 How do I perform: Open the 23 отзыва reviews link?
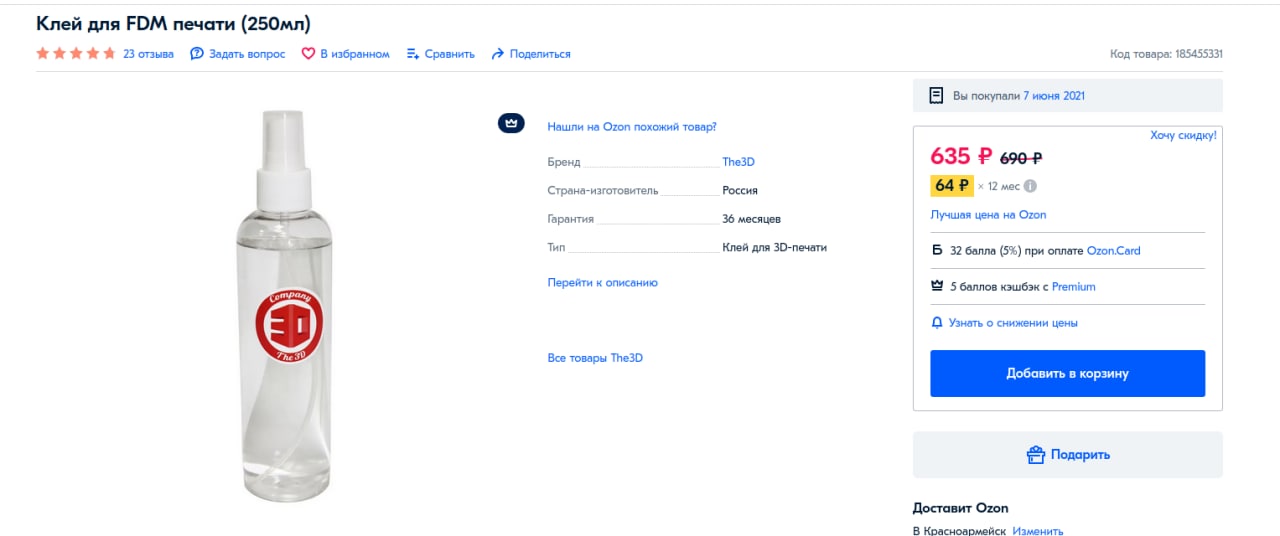click(x=148, y=54)
